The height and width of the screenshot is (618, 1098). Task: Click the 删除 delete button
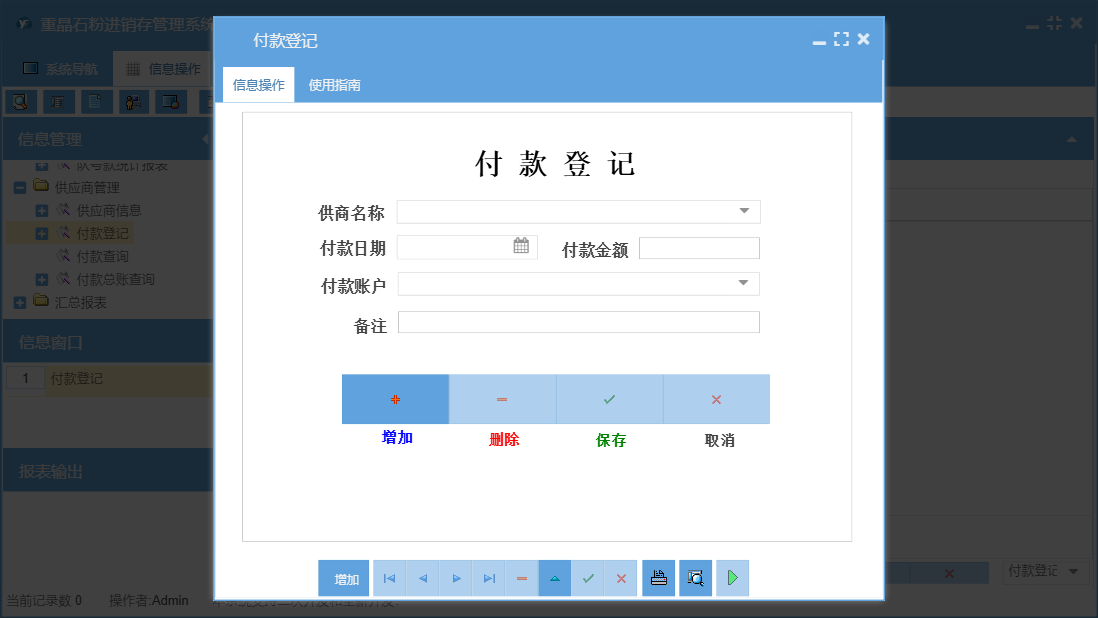click(x=502, y=399)
